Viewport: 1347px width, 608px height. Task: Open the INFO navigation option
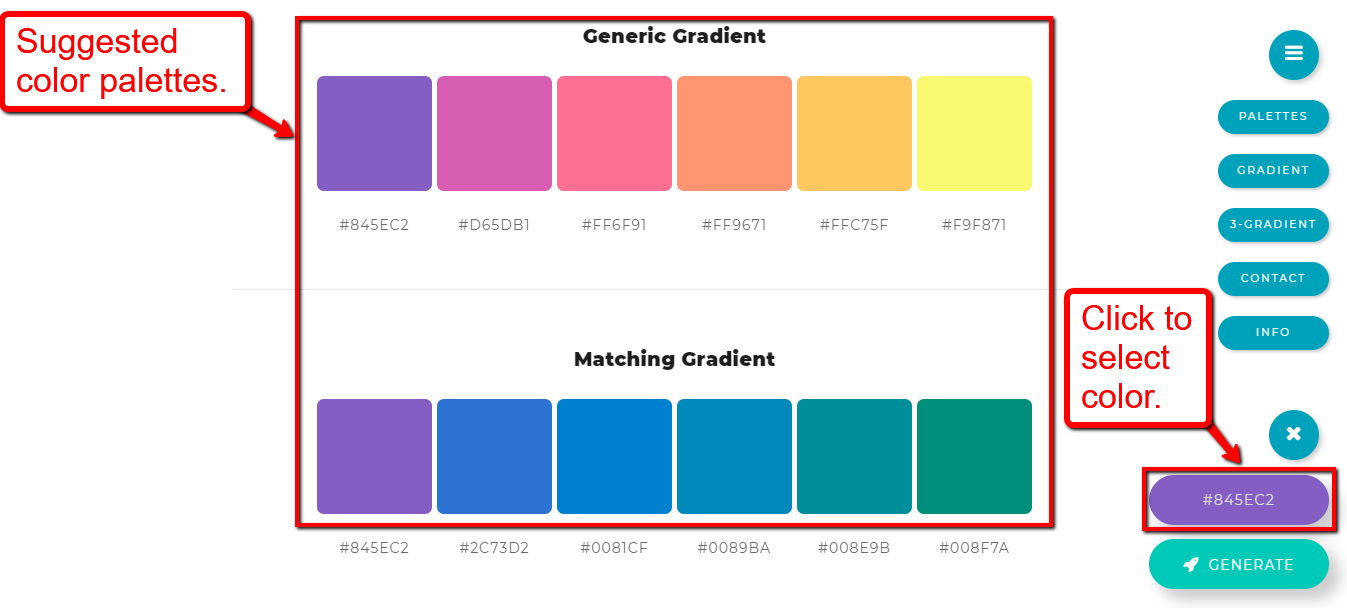click(1273, 333)
